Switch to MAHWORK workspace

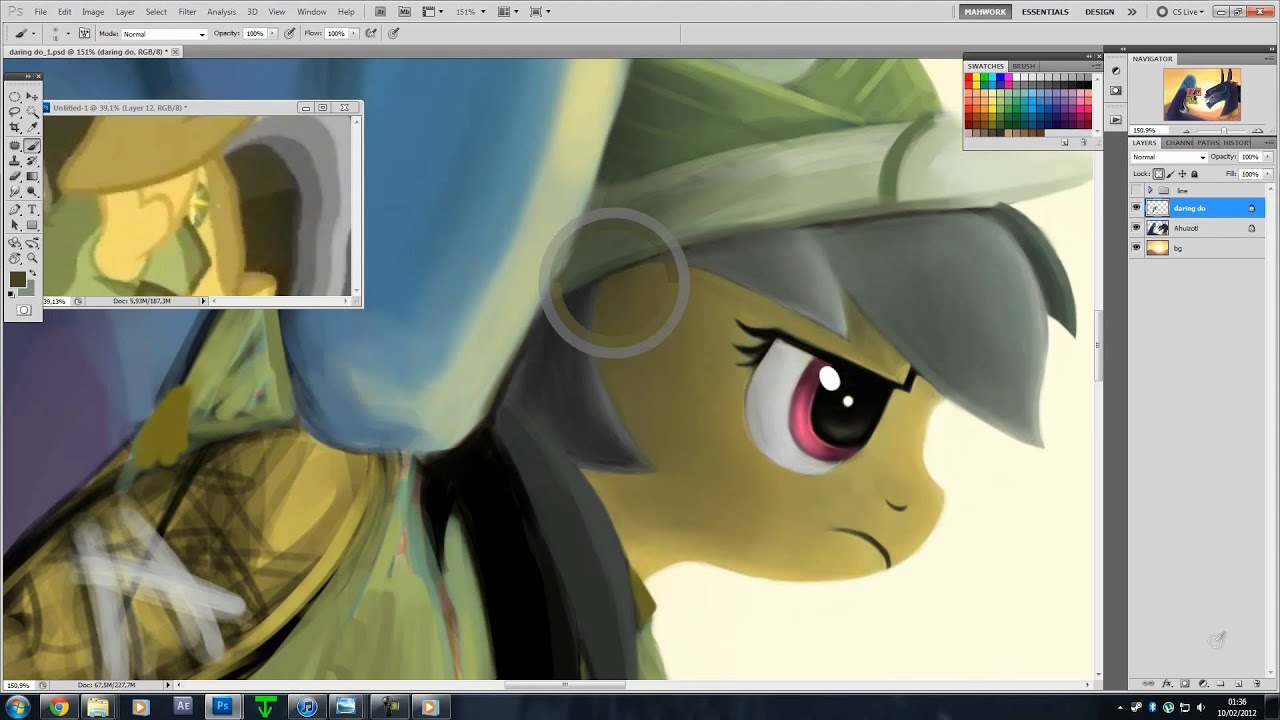(x=985, y=12)
